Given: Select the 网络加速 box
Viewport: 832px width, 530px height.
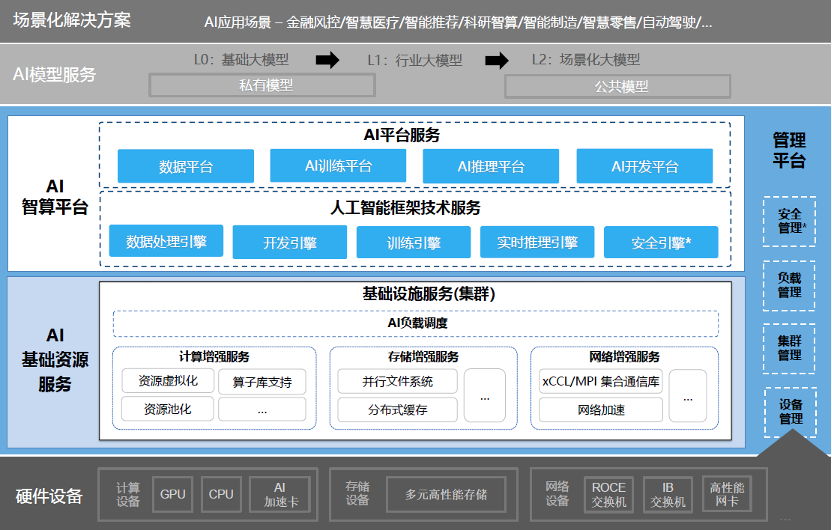Looking at the screenshot, I should pyautogui.click(x=601, y=410).
